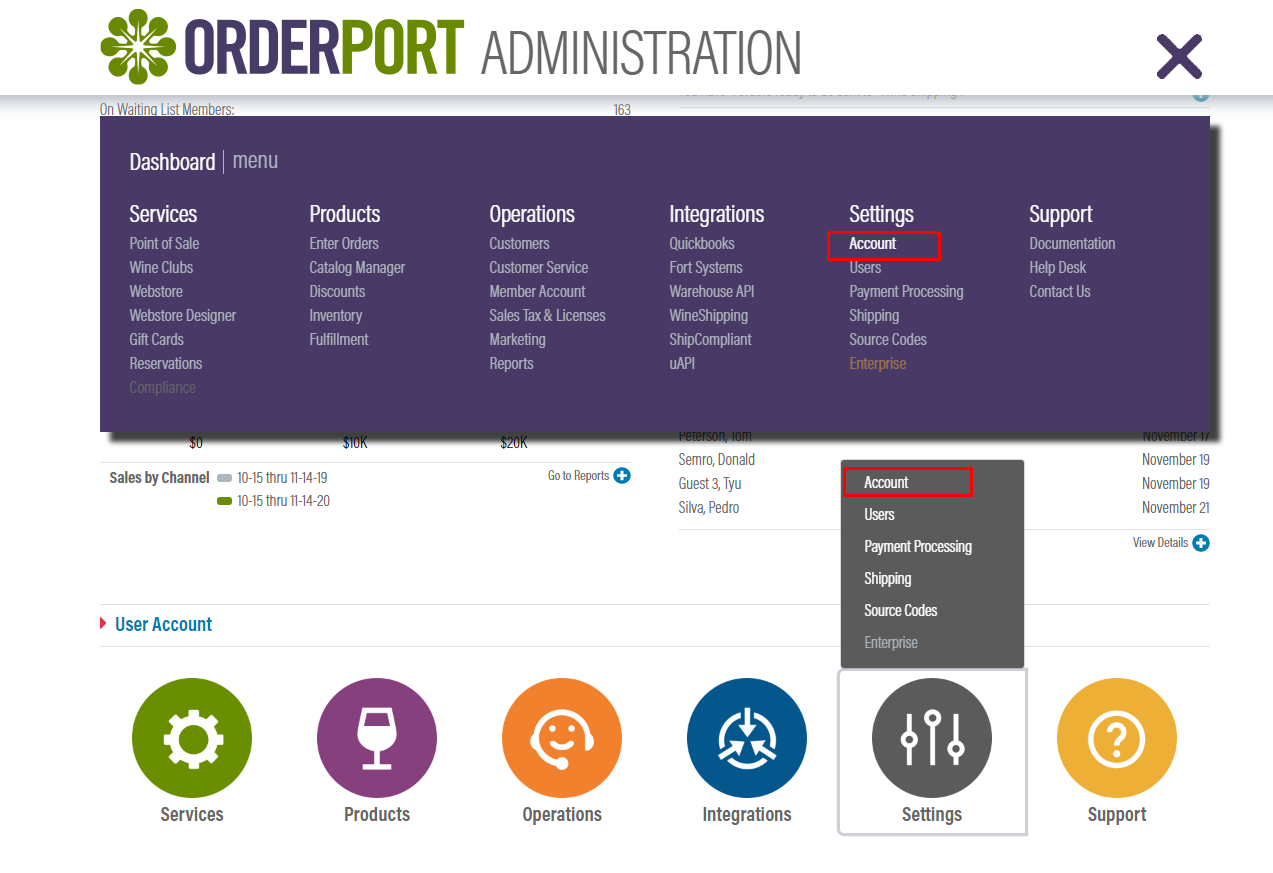Click the Products column heading
The height and width of the screenshot is (873, 1273).
(x=345, y=214)
